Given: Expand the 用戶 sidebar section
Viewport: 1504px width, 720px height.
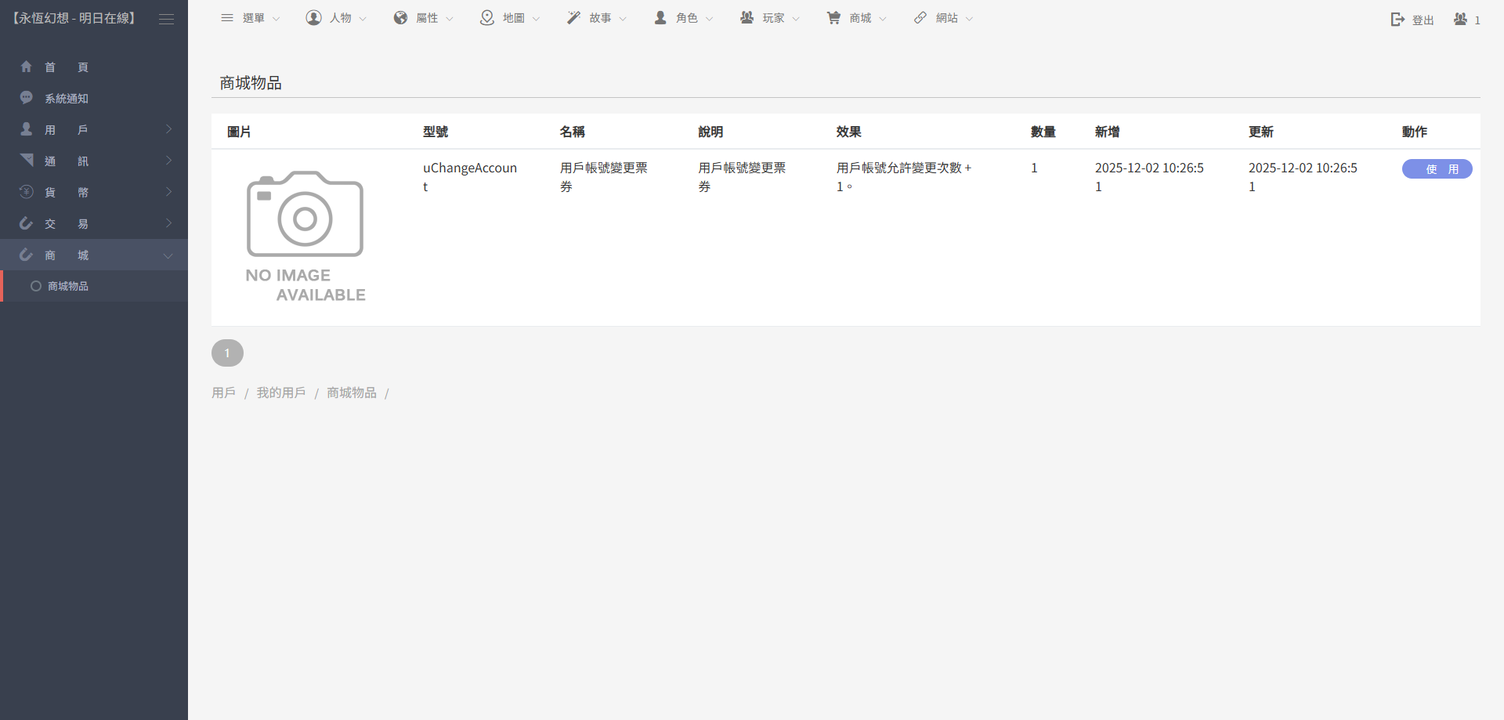Looking at the screenshot, I should [94, 130].
